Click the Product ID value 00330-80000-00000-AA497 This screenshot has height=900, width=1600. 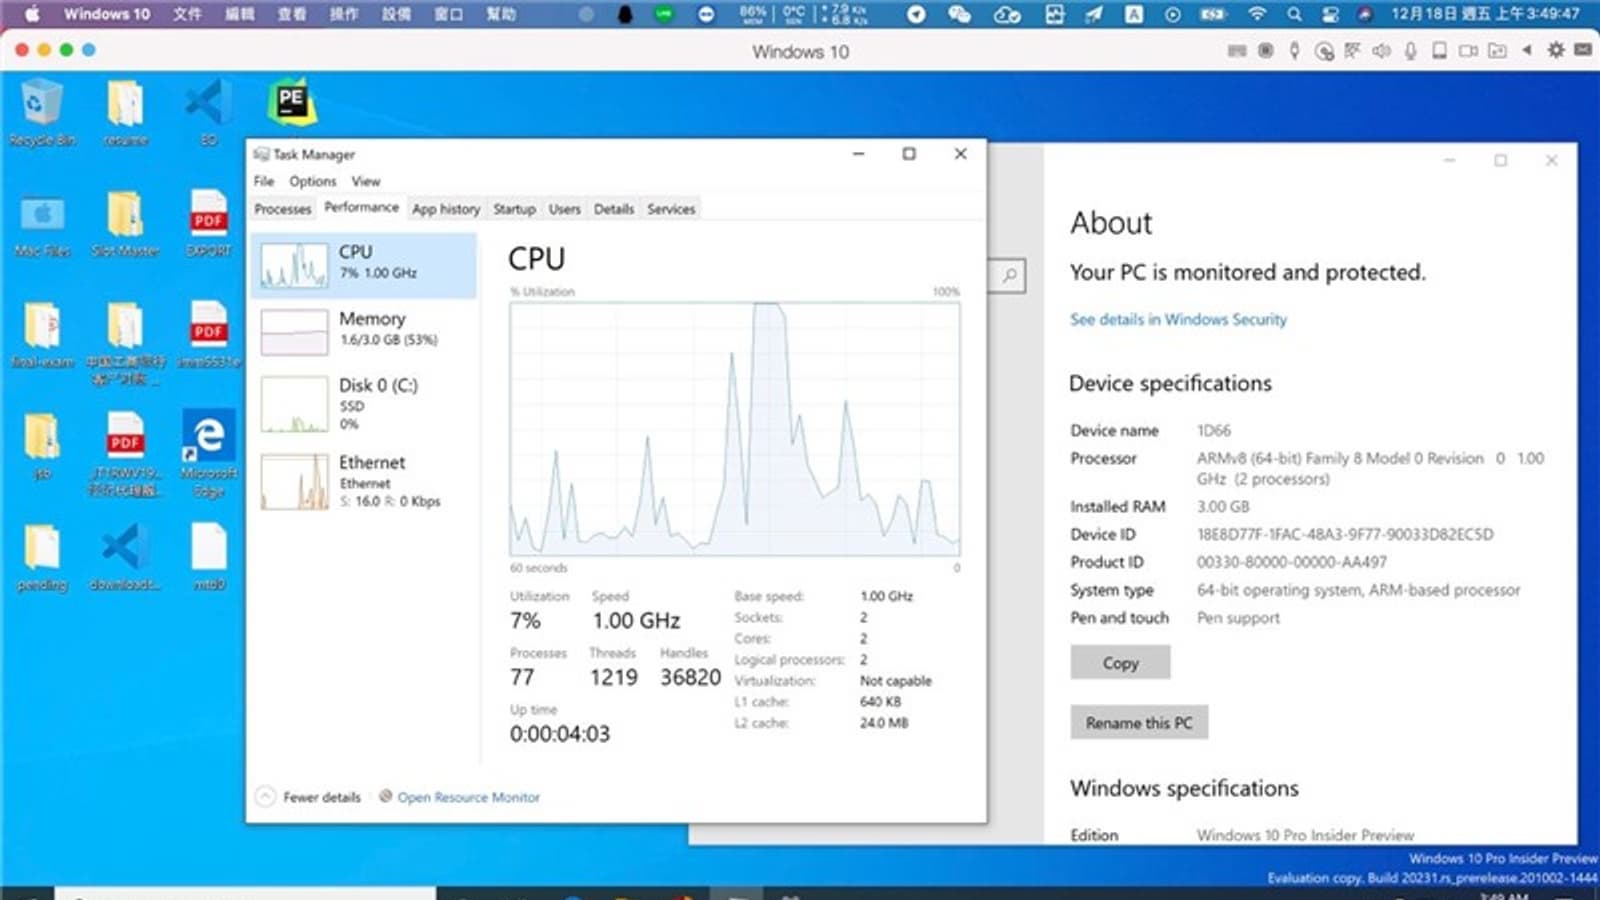[1292, 562]
